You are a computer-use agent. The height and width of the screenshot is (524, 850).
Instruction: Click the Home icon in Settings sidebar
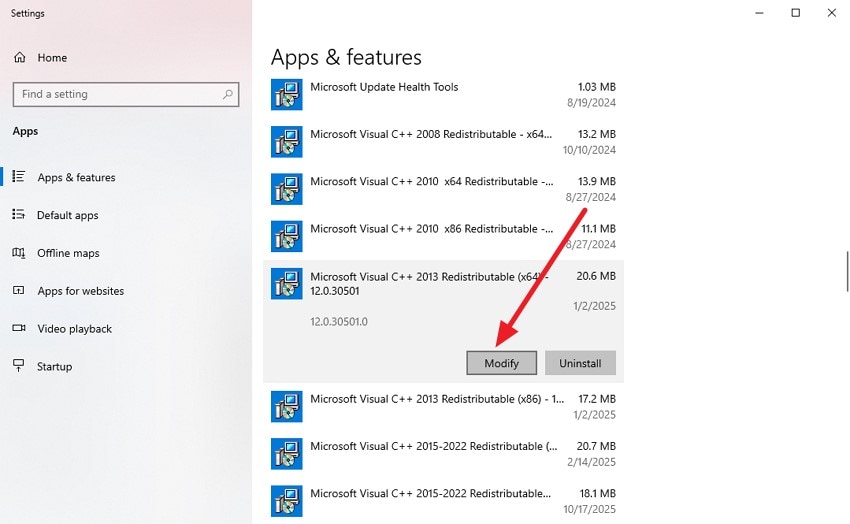point(20,57)
